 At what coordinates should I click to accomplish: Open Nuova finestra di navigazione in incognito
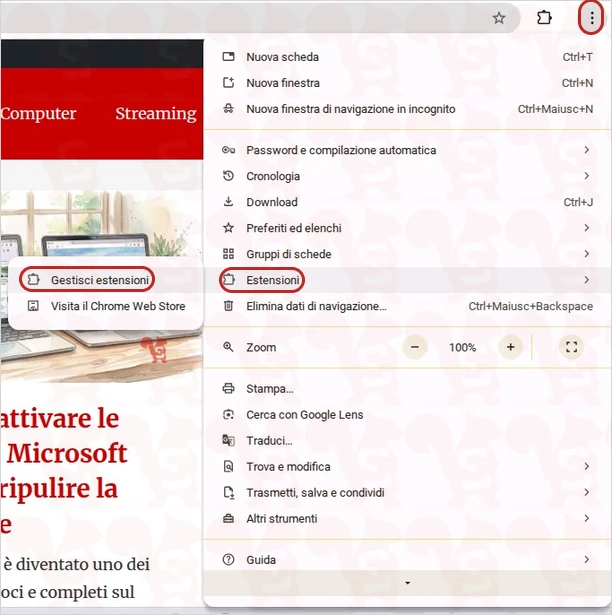407,109
